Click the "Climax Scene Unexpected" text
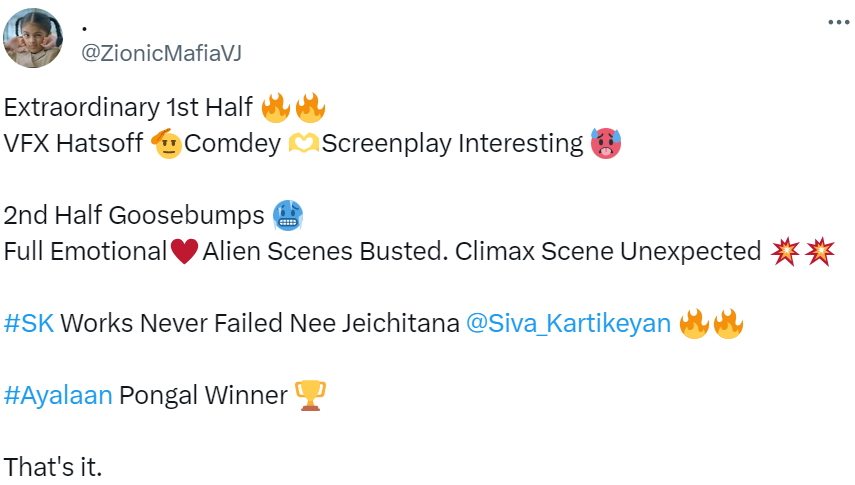 (608, 252)
